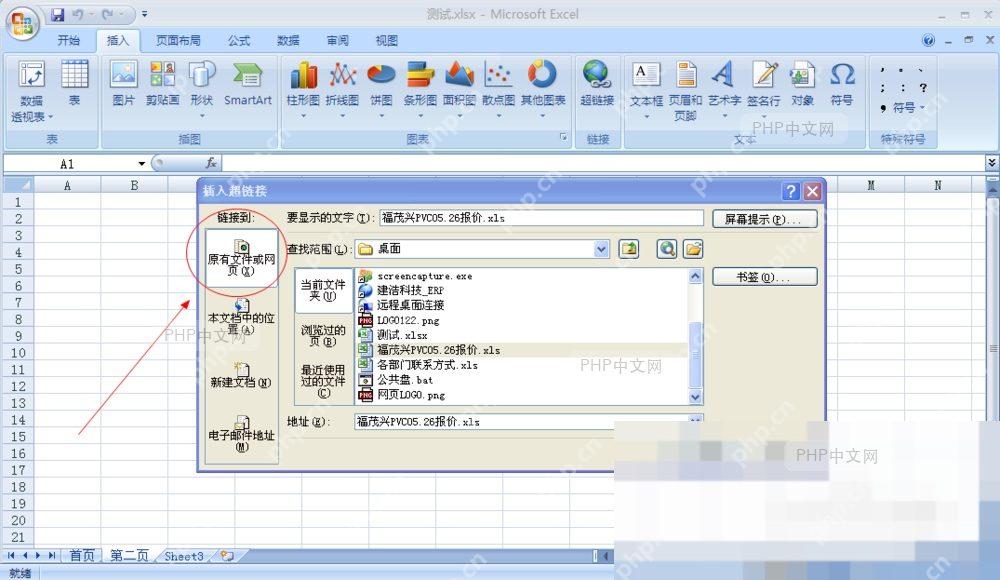
Task: Click the browse the Web icon in dialog
Action: (667, 249)
